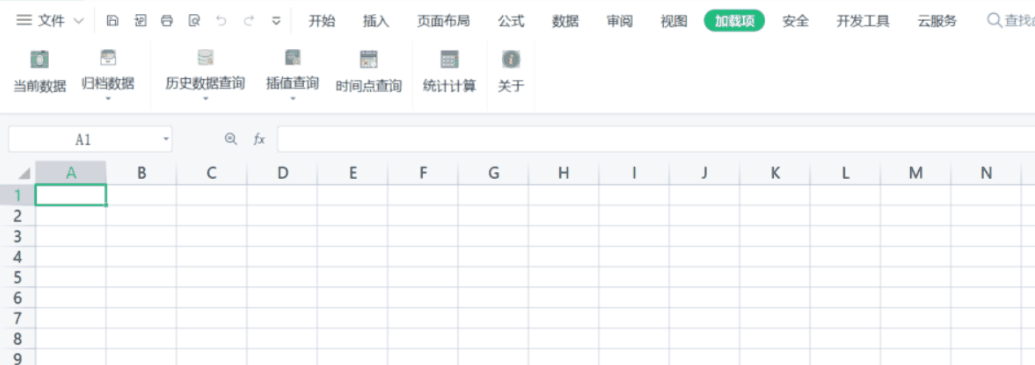Click the 时间点查询 calendar icon
The width and height of the screenshot is (1035, 365).
(x=368, y=59)
